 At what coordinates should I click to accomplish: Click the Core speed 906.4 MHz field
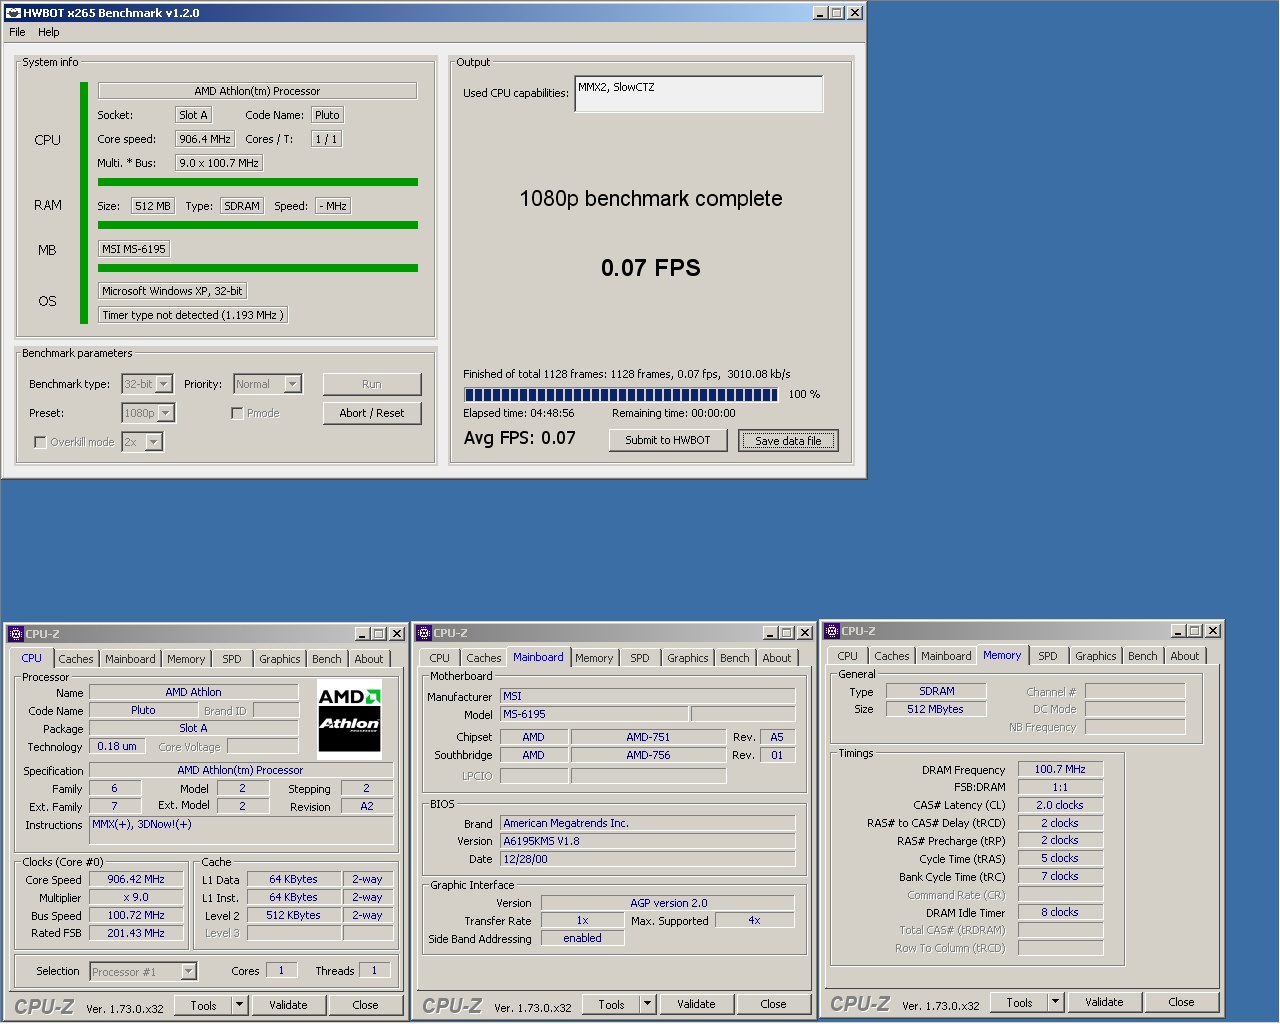205,139
